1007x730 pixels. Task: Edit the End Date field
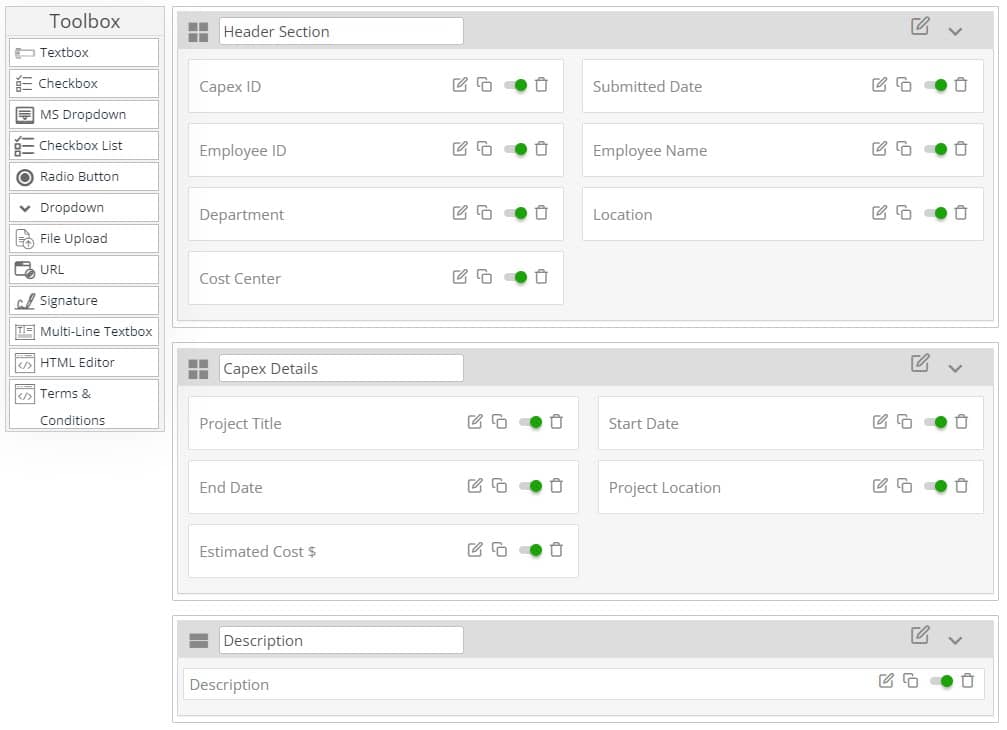click(475, 486)
